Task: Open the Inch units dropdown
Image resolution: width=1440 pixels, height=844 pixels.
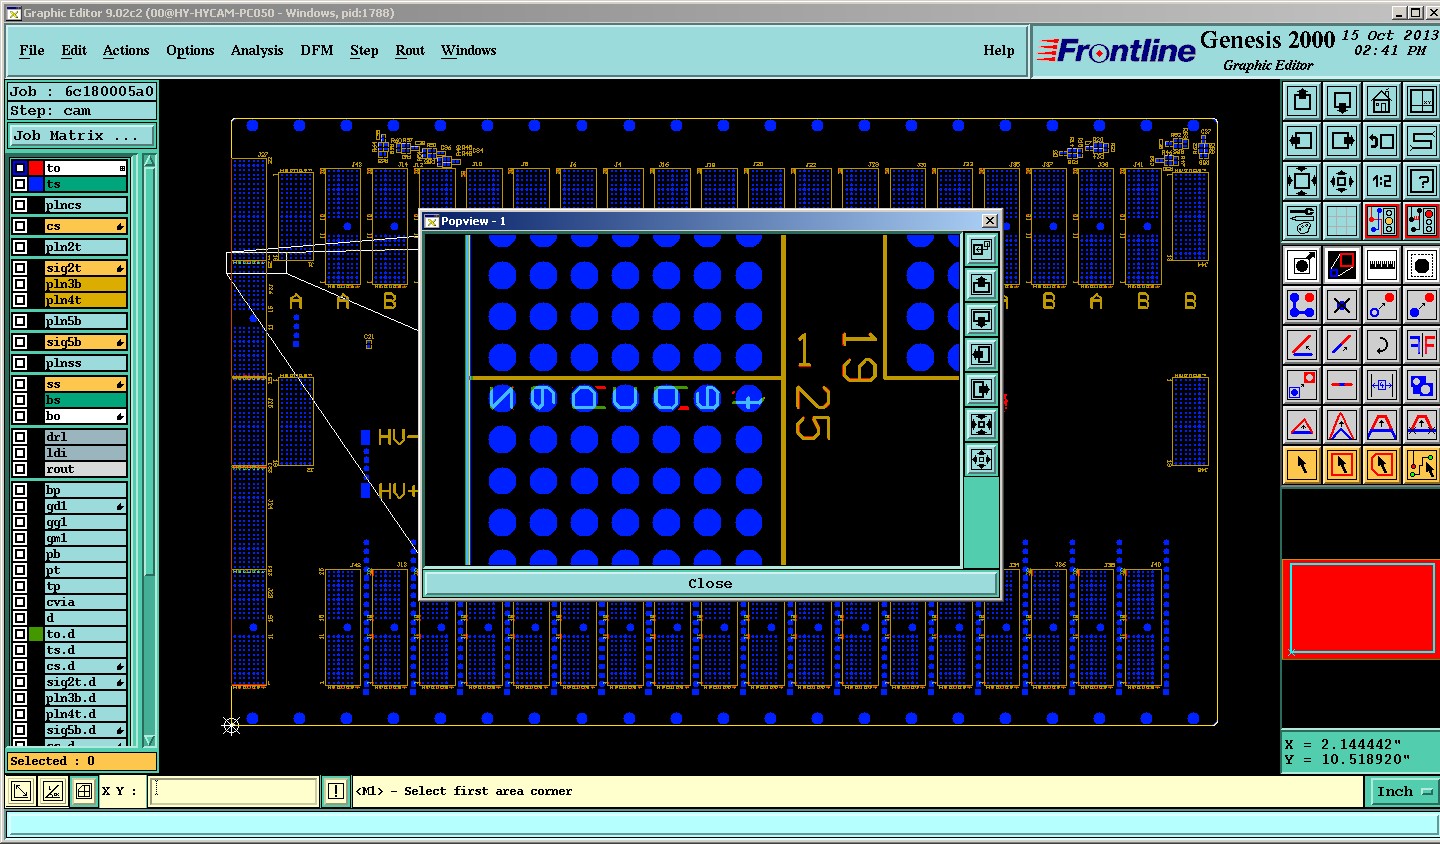Action: pyautogui.click(x=1403, y=791)
